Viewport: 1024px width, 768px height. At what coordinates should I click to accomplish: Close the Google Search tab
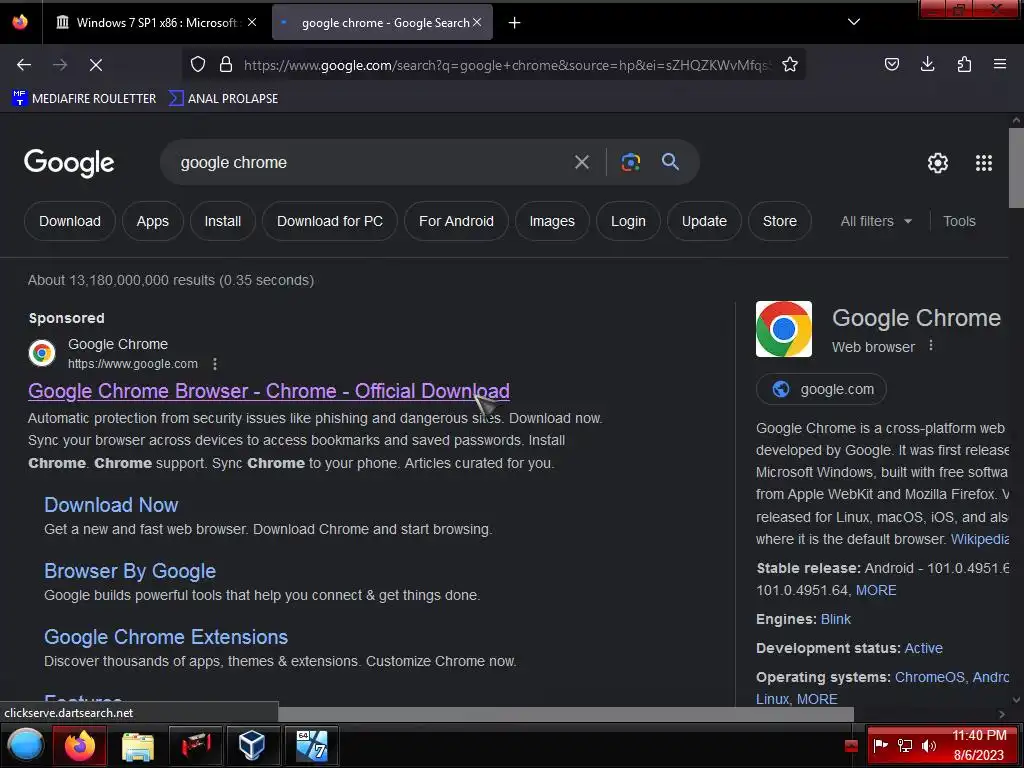[477, 22]
